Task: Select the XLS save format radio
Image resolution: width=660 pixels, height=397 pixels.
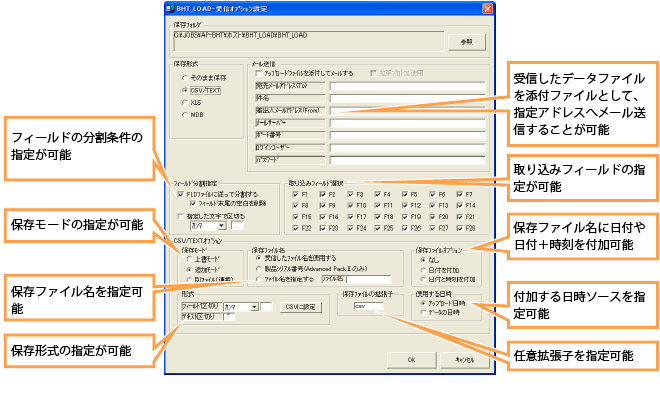Action: (185, 102)
